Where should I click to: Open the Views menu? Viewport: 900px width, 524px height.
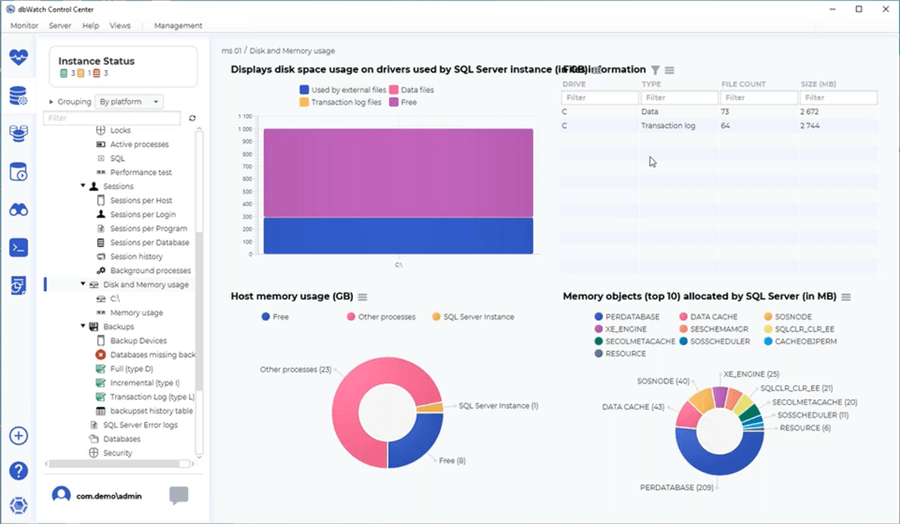click(120, 26)
